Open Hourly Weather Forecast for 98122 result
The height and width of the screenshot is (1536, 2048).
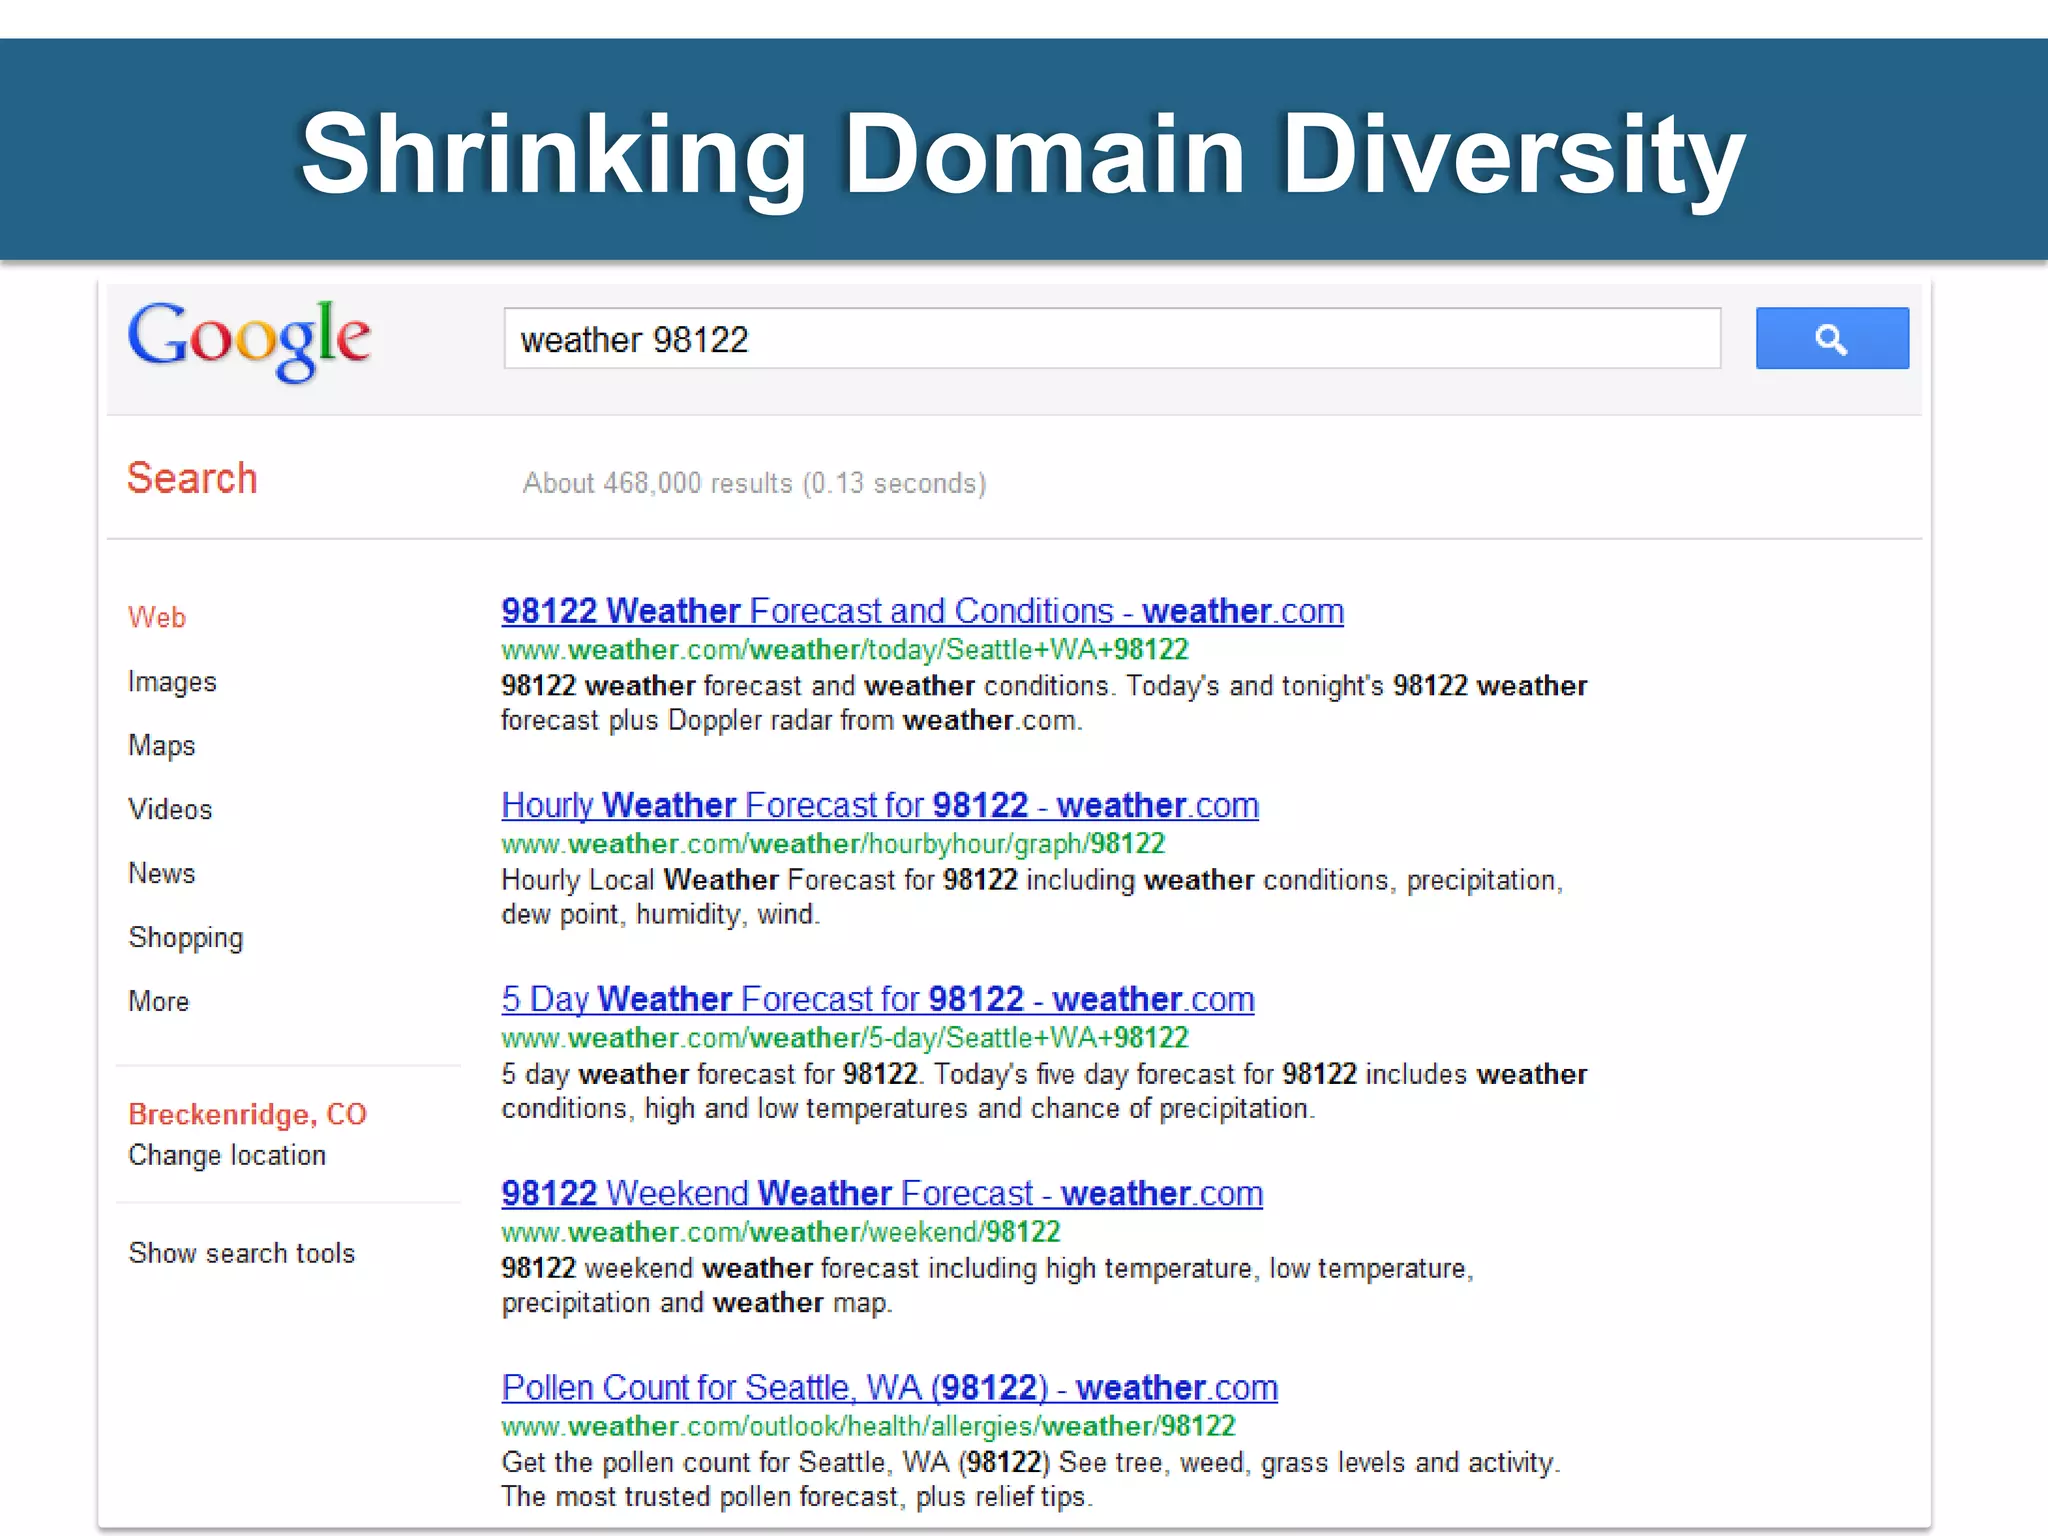pyautogui.click(x=880, y=805)
